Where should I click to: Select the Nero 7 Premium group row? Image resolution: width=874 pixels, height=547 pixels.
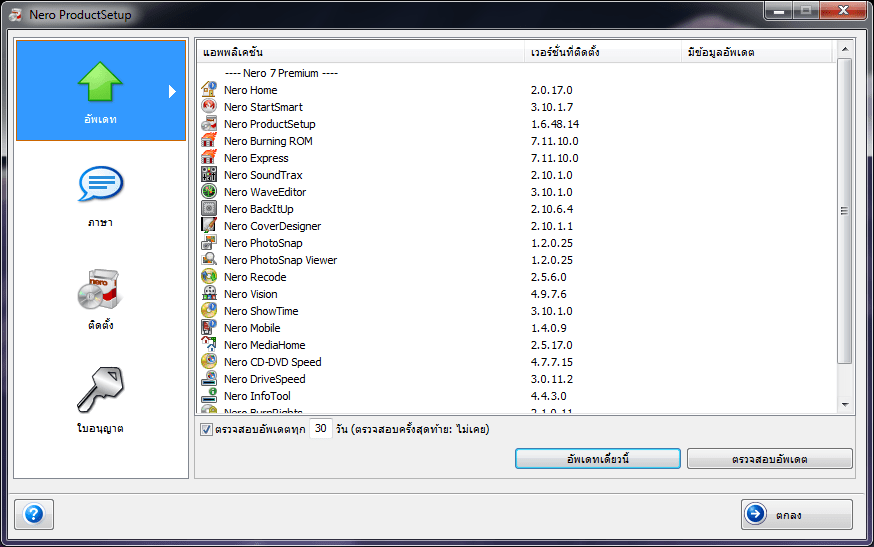pos(281,73)
